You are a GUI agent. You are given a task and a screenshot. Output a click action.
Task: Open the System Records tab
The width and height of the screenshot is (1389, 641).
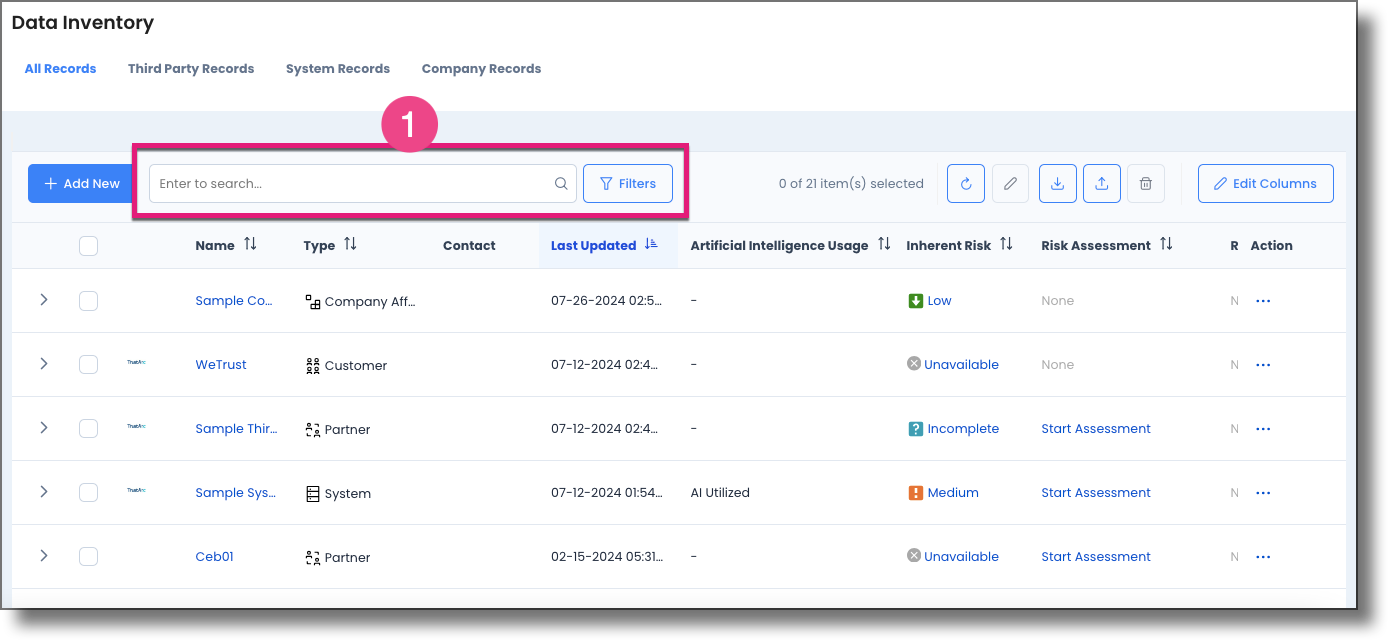[x=337, y=68]
